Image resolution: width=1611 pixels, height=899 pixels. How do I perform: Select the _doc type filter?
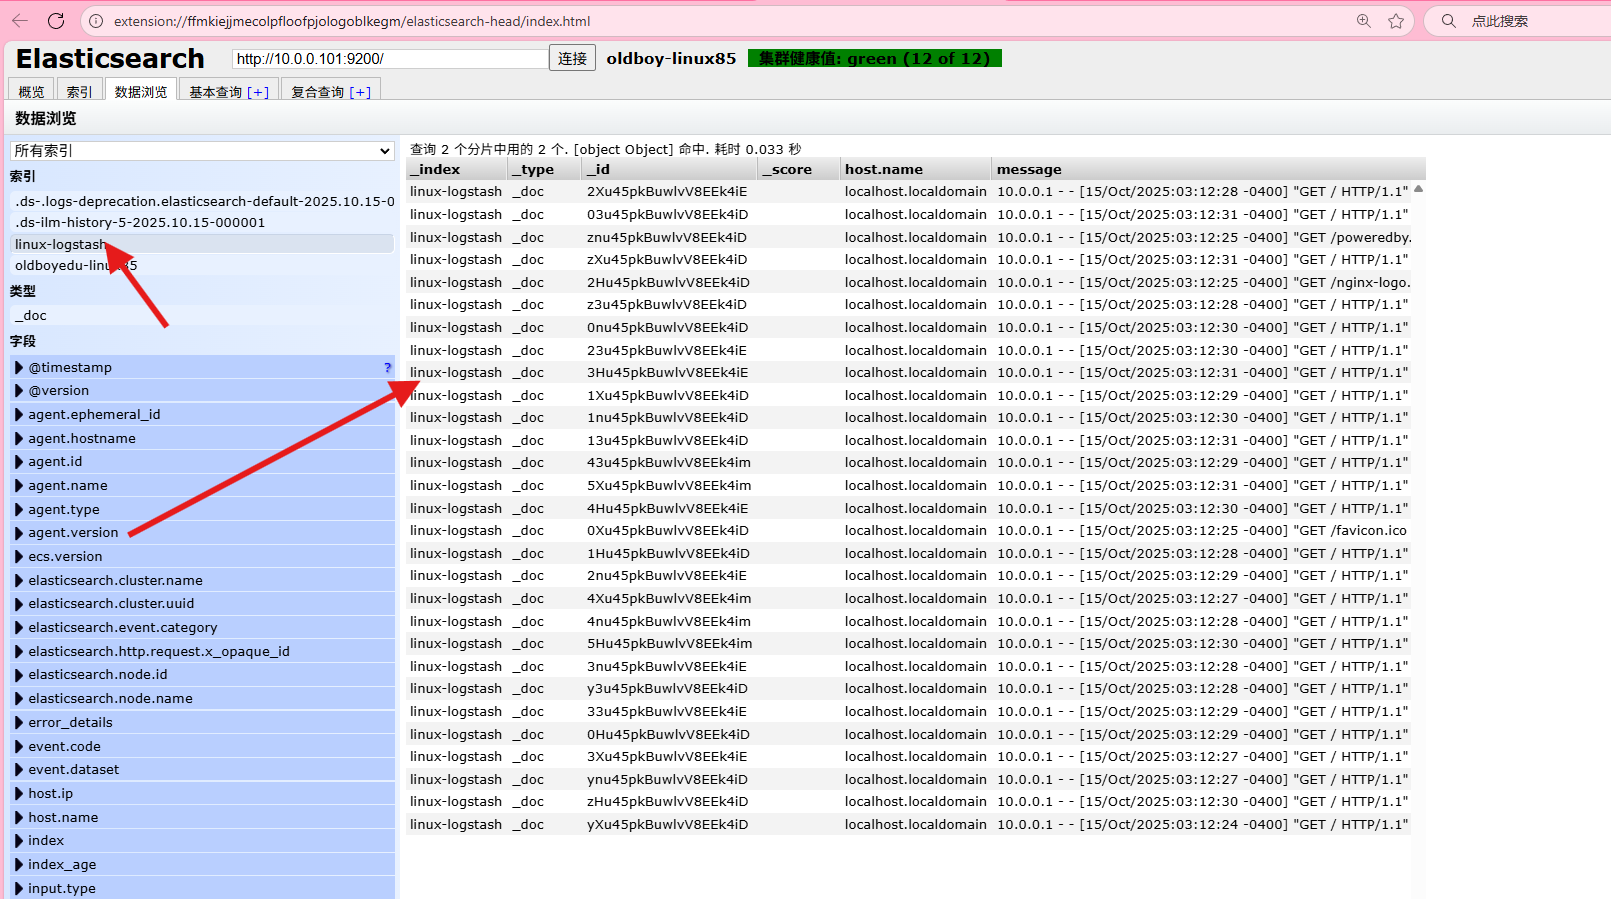(202, 316)
